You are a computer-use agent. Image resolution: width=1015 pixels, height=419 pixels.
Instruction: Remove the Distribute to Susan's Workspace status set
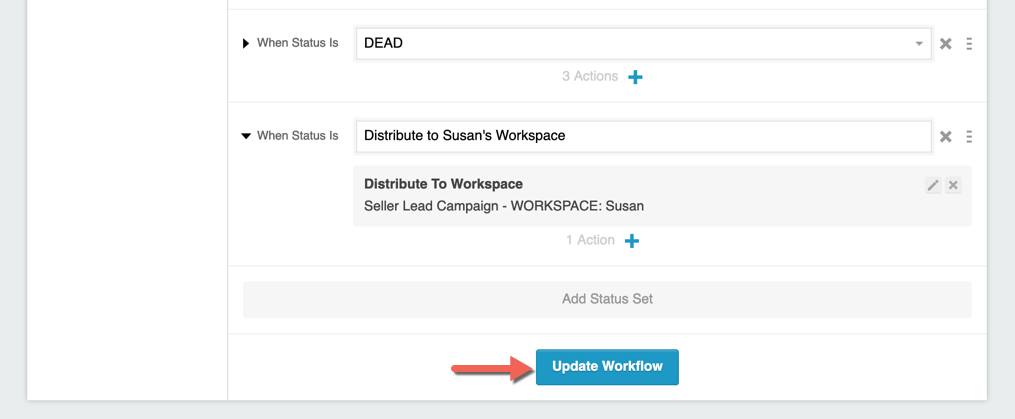pos(946,136)
